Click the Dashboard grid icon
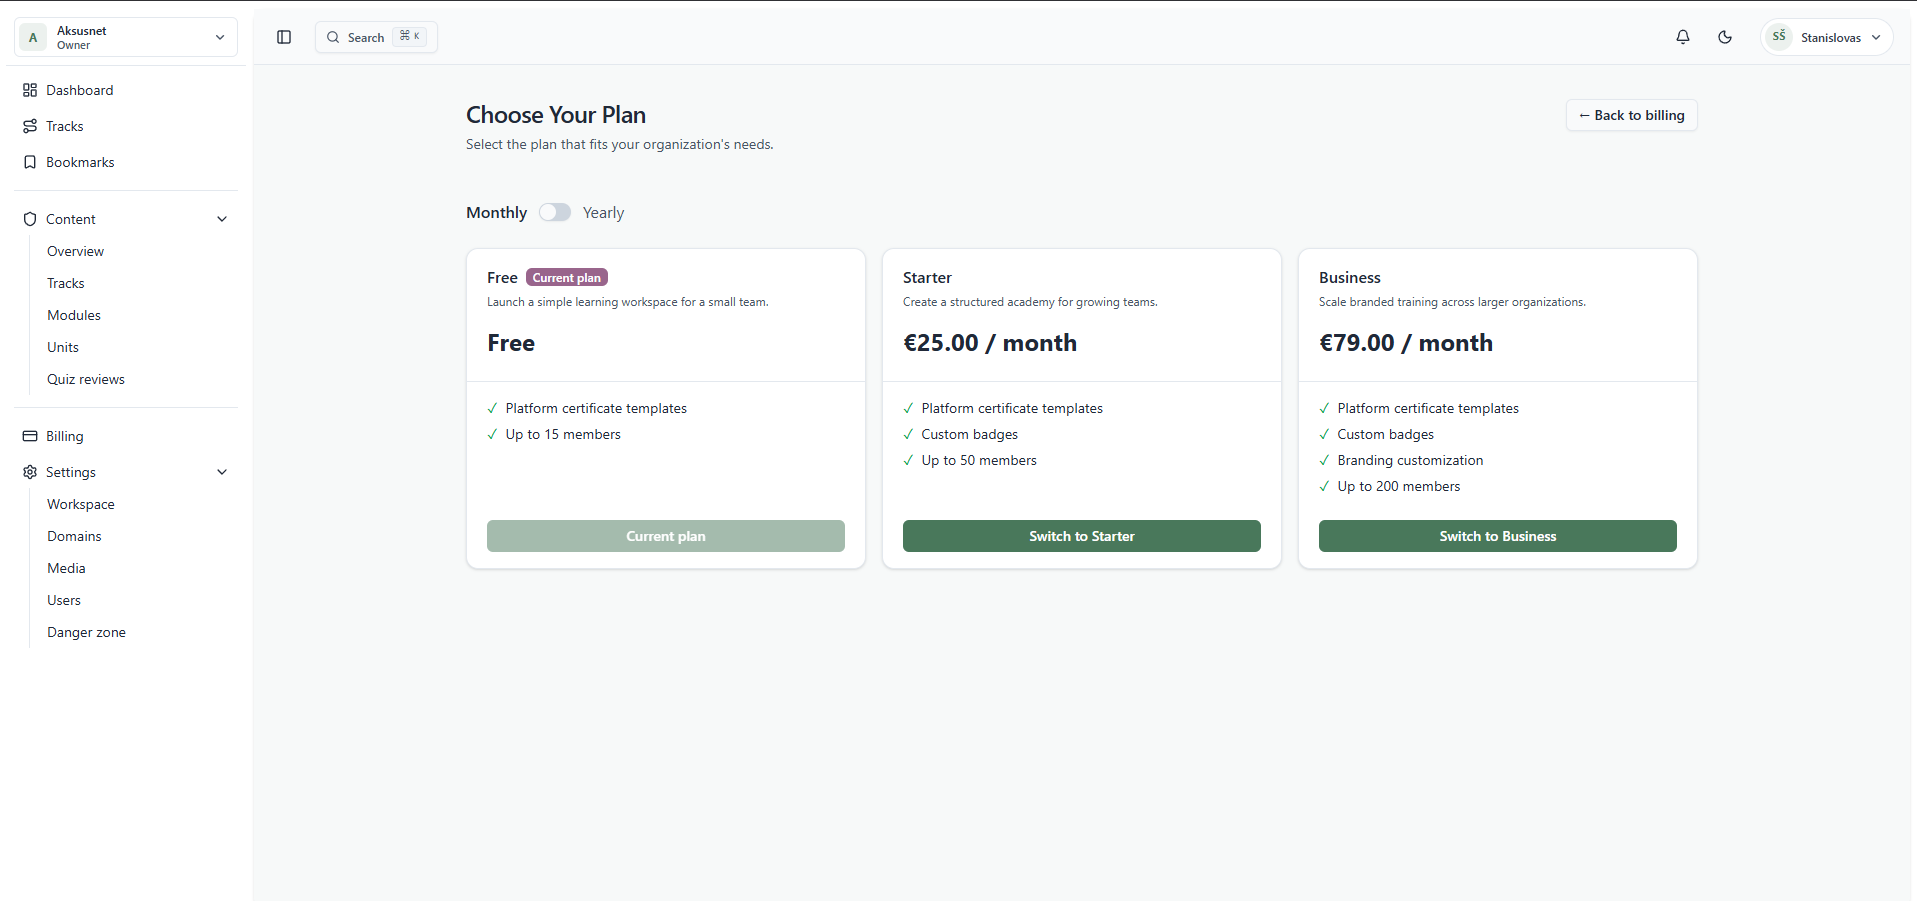The width and height of the screenshot is (1917, 901). 30,90
